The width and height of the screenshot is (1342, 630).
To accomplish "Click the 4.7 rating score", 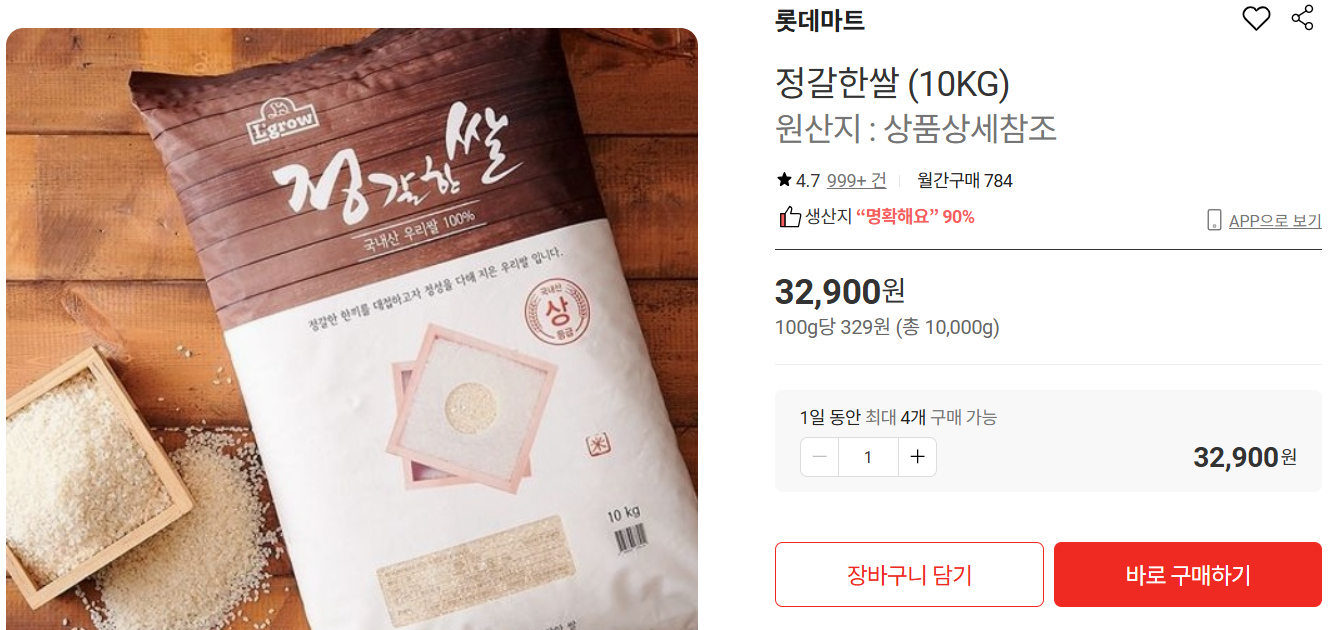I will (808, 181).
